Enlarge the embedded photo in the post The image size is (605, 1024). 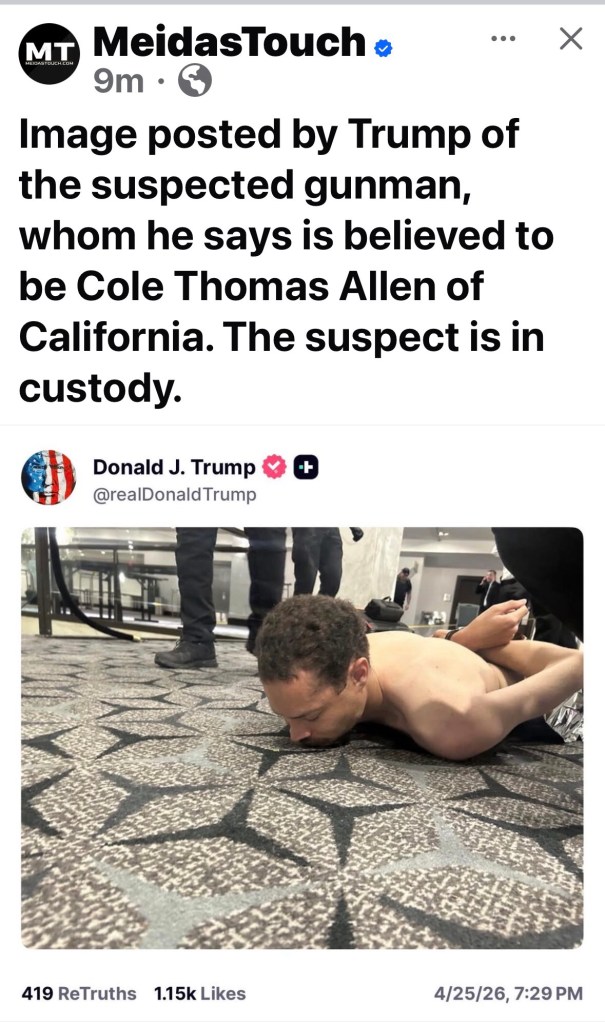(x=302, y=738)
